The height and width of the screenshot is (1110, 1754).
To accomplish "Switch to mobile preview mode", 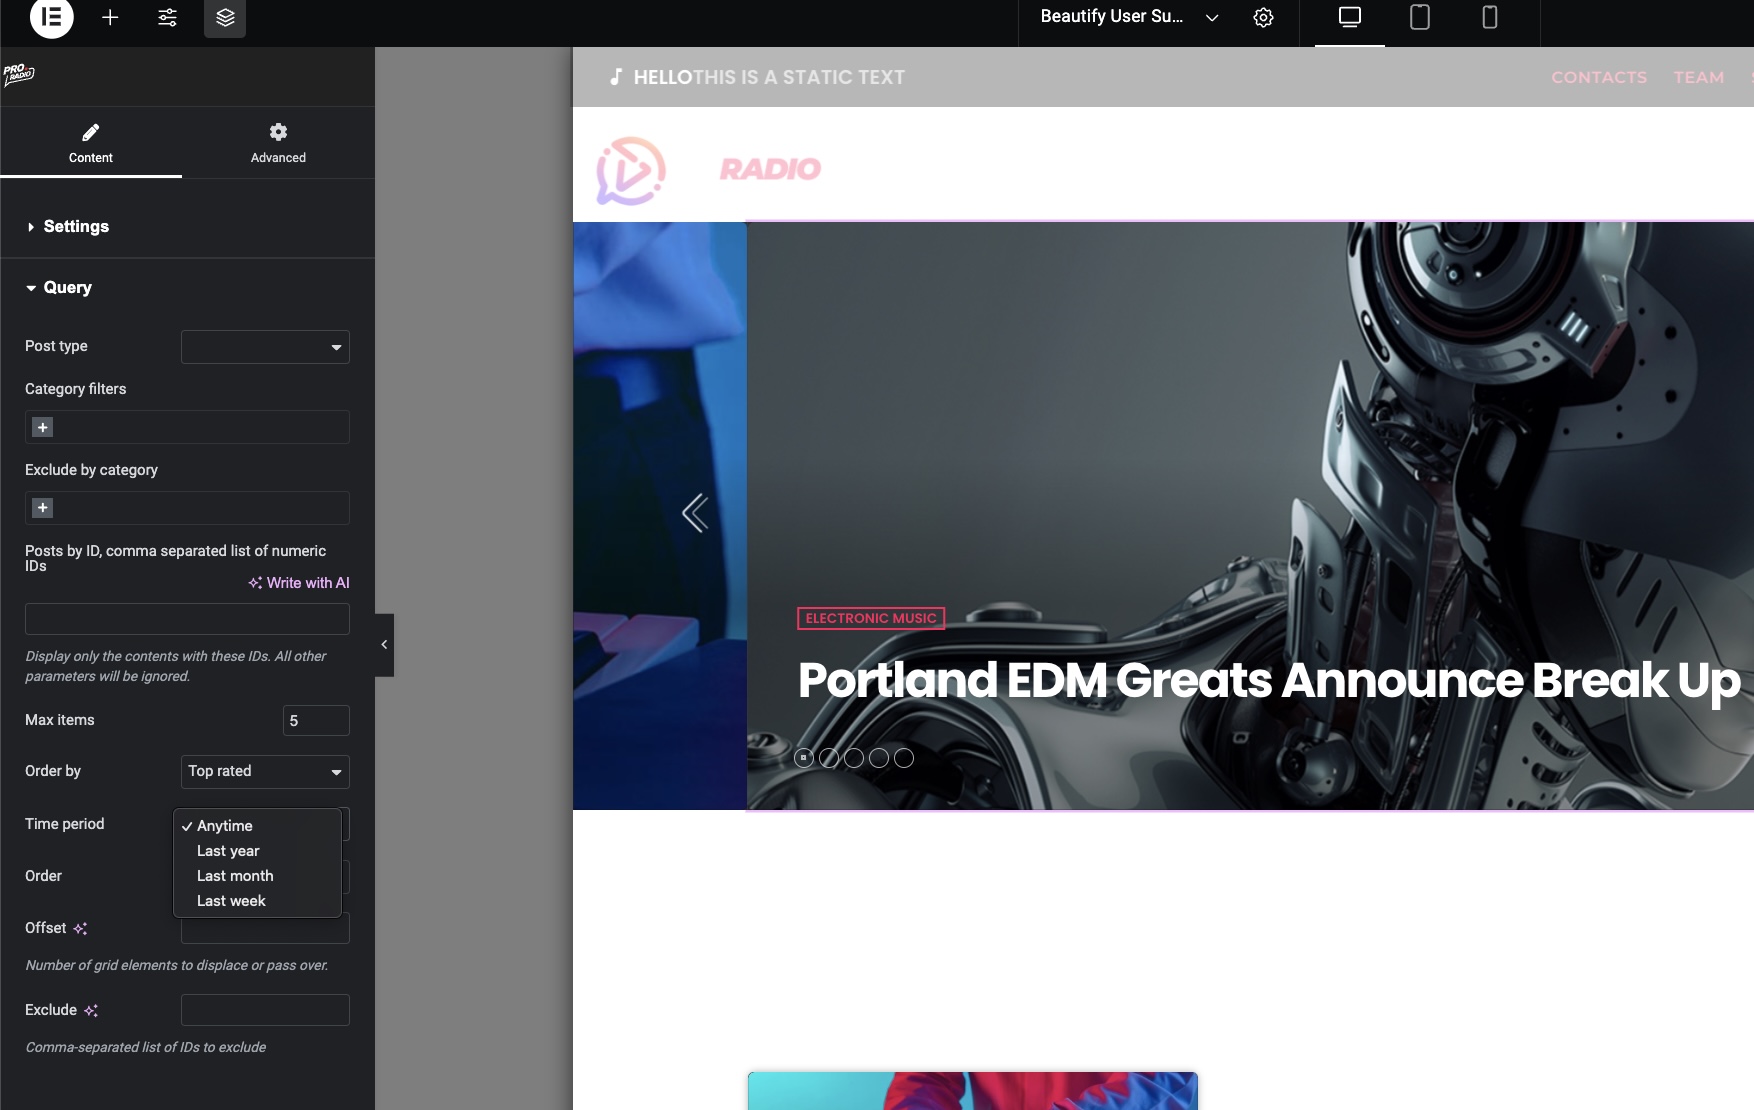I will 1489,17.
